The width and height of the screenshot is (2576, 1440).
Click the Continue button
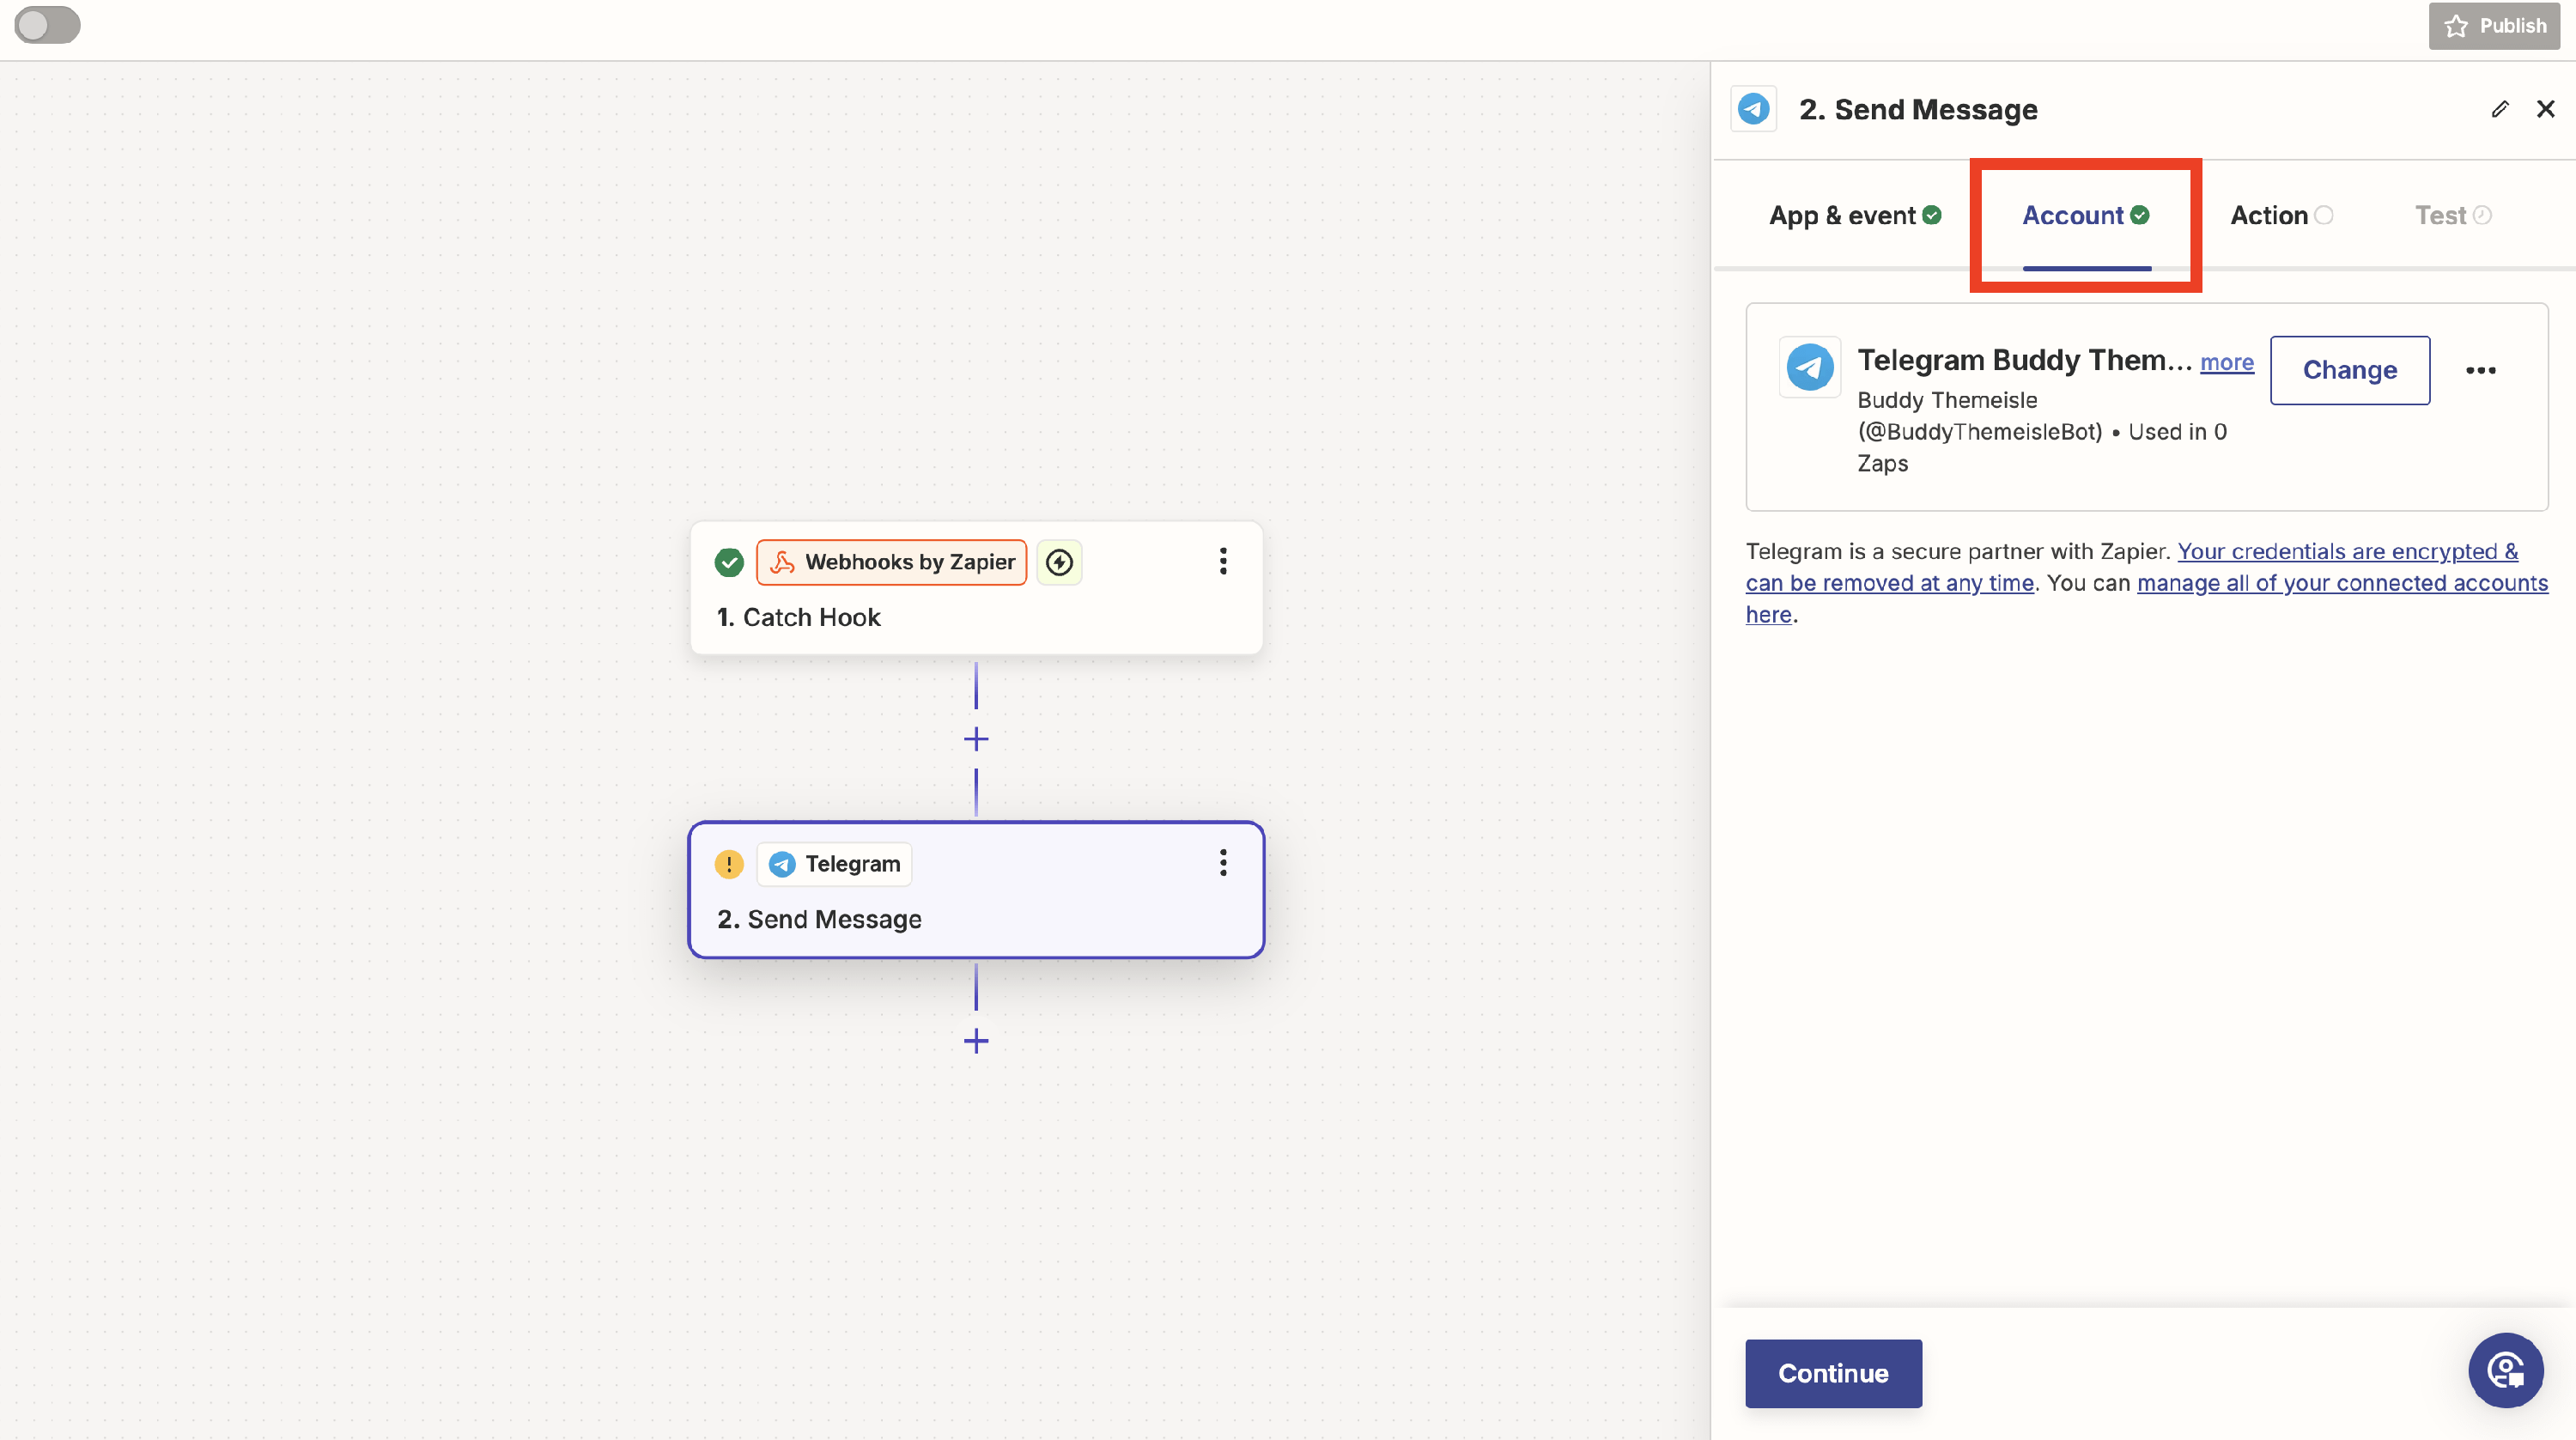1832,1373
